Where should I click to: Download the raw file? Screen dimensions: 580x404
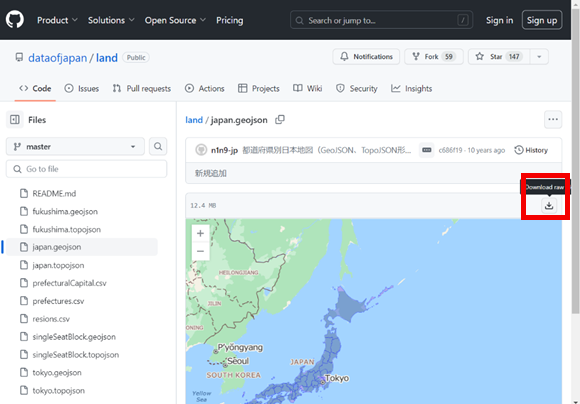click(549, 205)
